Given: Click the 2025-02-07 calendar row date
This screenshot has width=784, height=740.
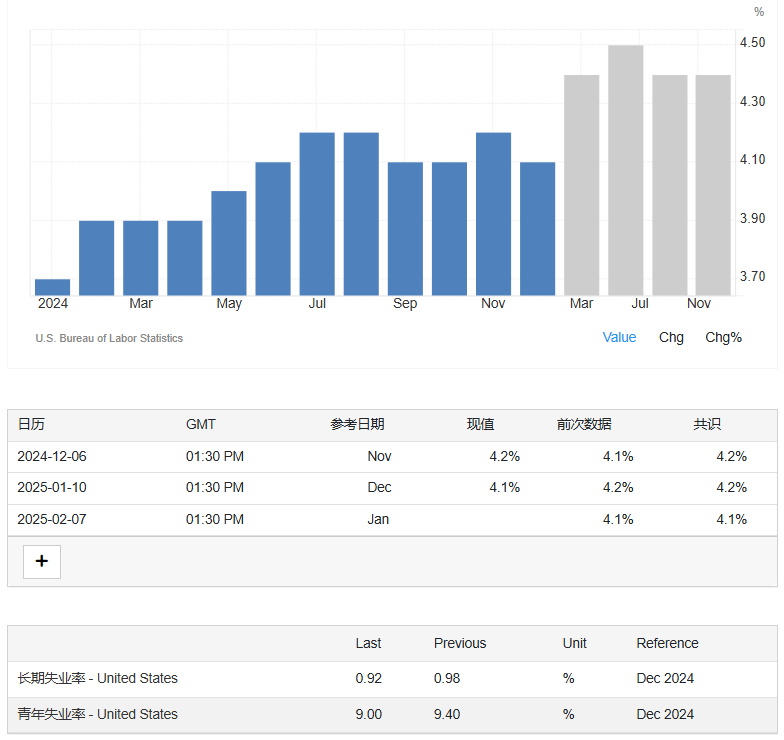Looking at the screenshot, I should point(52,519).
